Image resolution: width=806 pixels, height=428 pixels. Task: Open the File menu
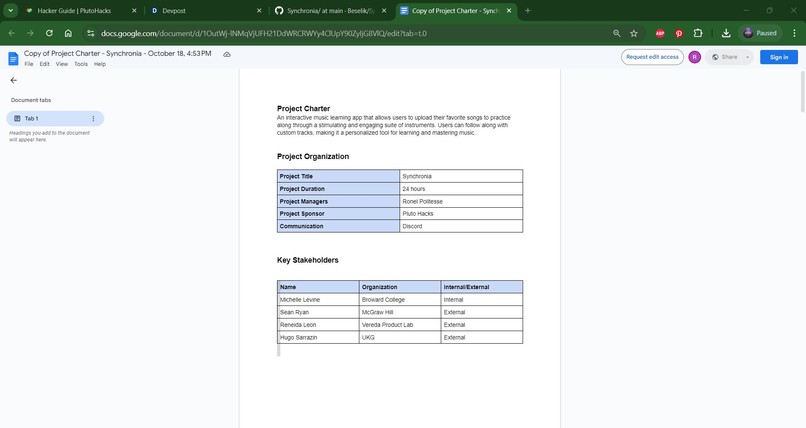(29, 64)
